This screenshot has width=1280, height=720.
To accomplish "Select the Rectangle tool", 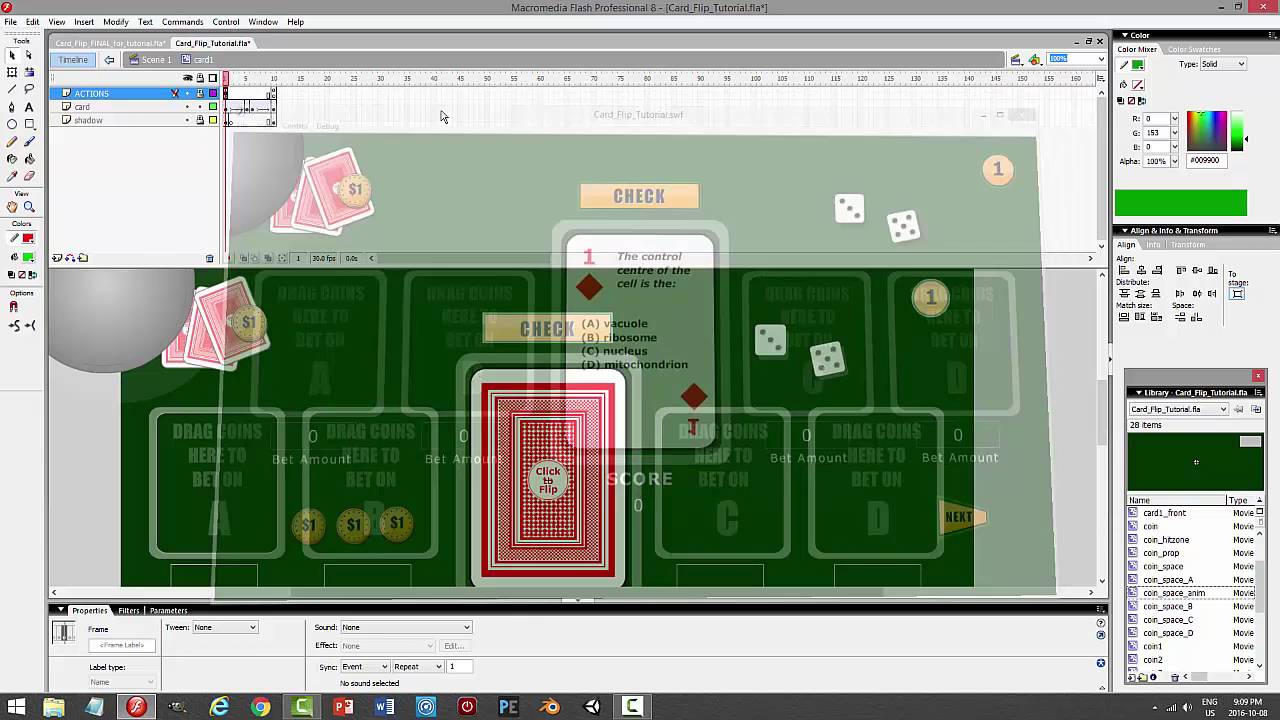I will click(x=29, y=124).
